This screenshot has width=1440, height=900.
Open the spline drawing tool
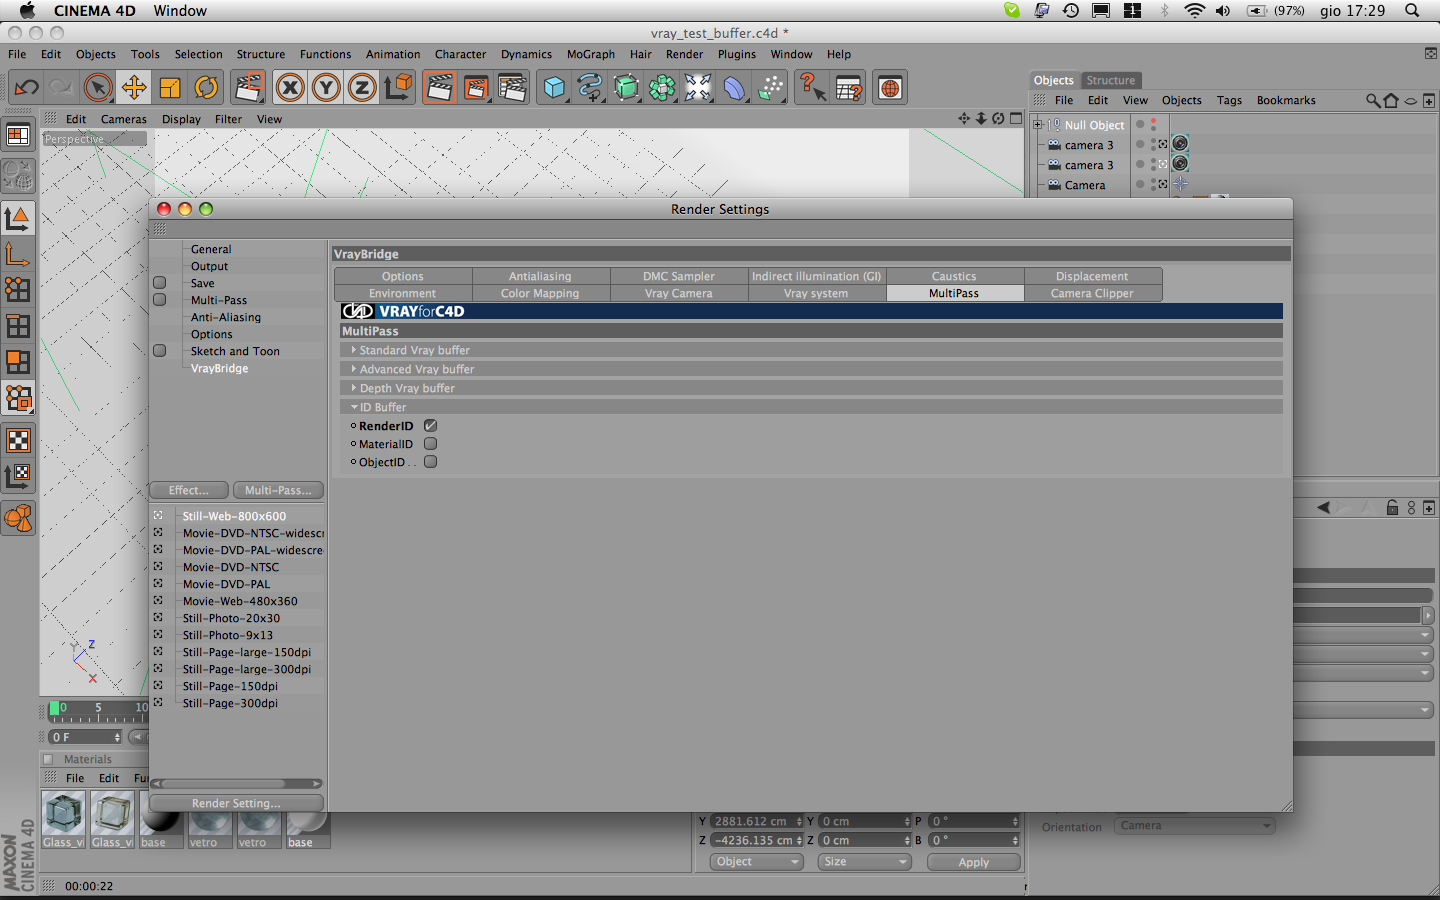[x=590, y=88]
